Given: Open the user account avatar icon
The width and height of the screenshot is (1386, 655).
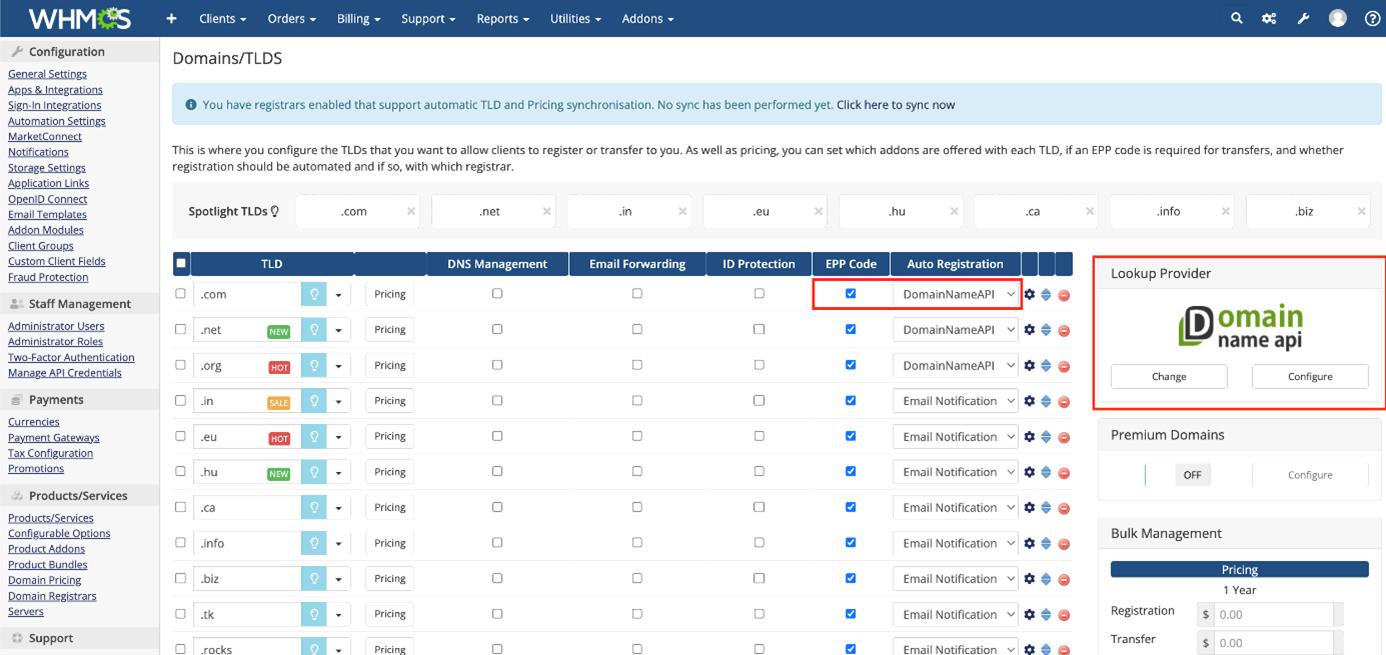Looking at the screenshot, I should point(1338,18).
